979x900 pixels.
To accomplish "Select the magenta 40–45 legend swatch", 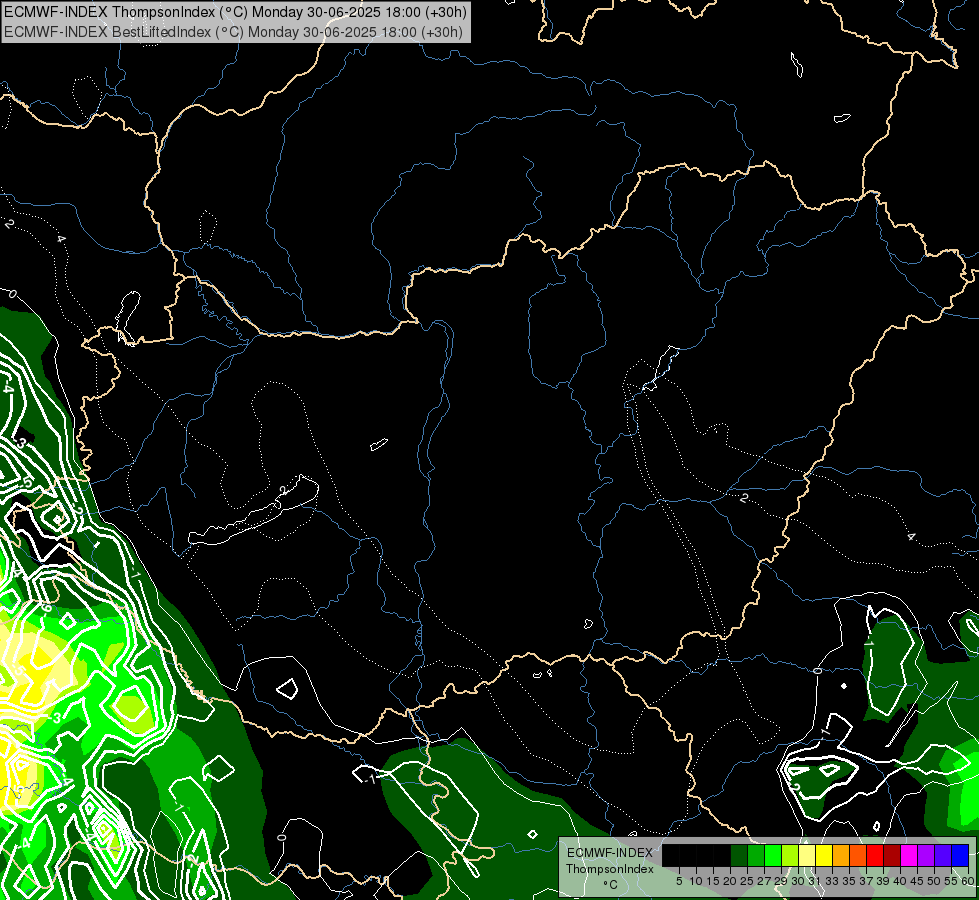I will click(909, 855).
